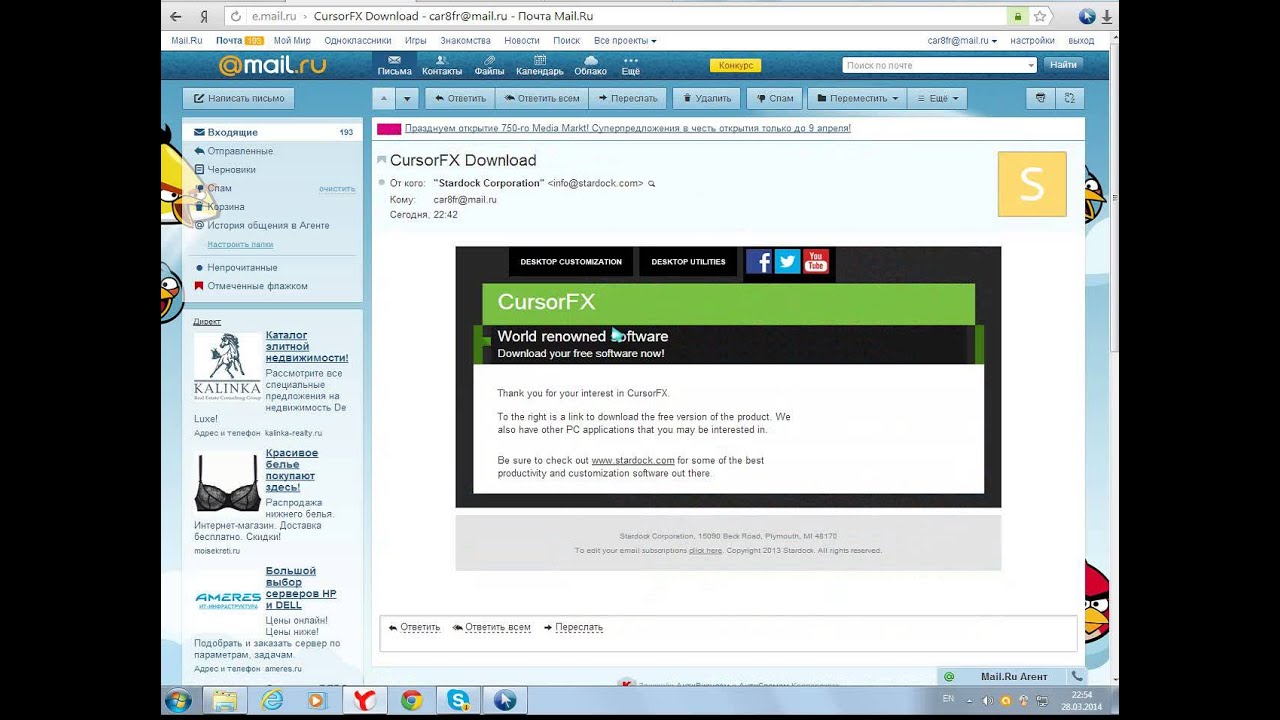Open Файлы in the top bar
The width and height of the screenshot is (1280, 720).
pyautogui.click(x=489, y=65)
